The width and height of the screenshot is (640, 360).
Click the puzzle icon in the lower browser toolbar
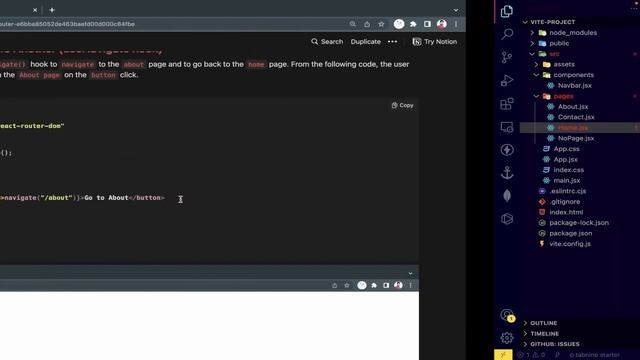coord(374,285)
